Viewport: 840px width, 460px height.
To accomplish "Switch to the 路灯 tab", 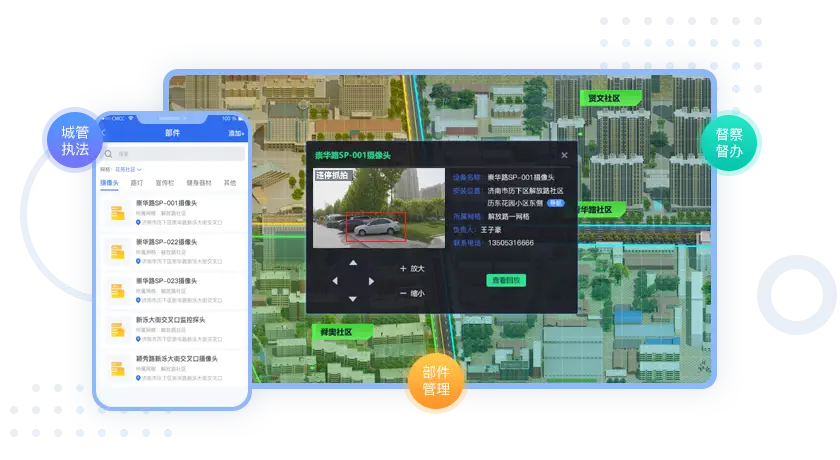I will [x=137, y=183].
